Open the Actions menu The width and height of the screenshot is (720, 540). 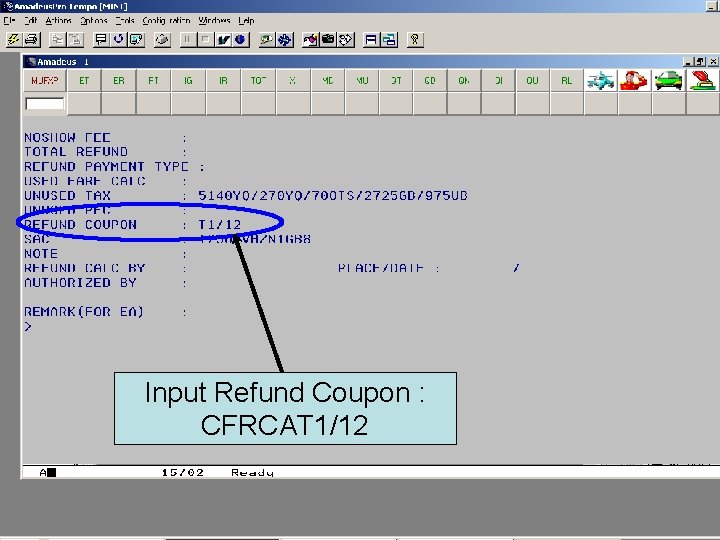[x=58, y=21]
